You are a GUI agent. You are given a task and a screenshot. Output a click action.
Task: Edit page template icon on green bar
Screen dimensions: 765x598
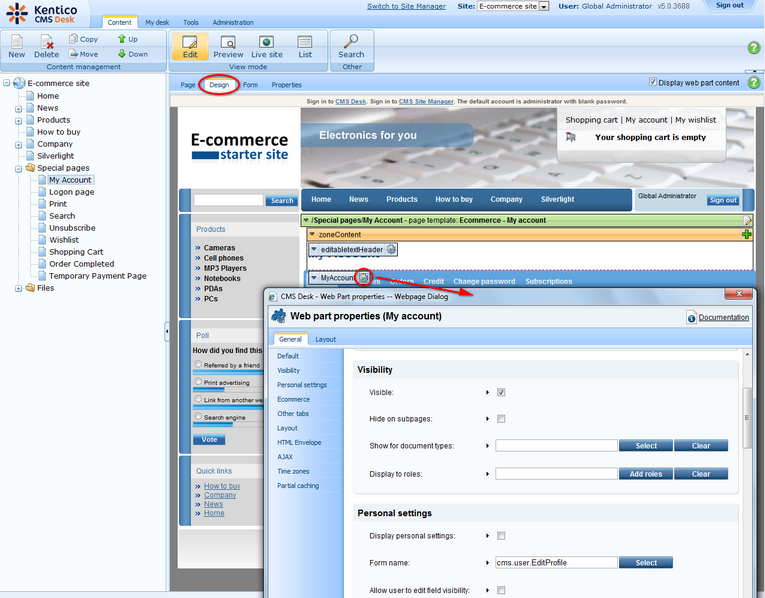pyautogui.click(x=747, y=220)
